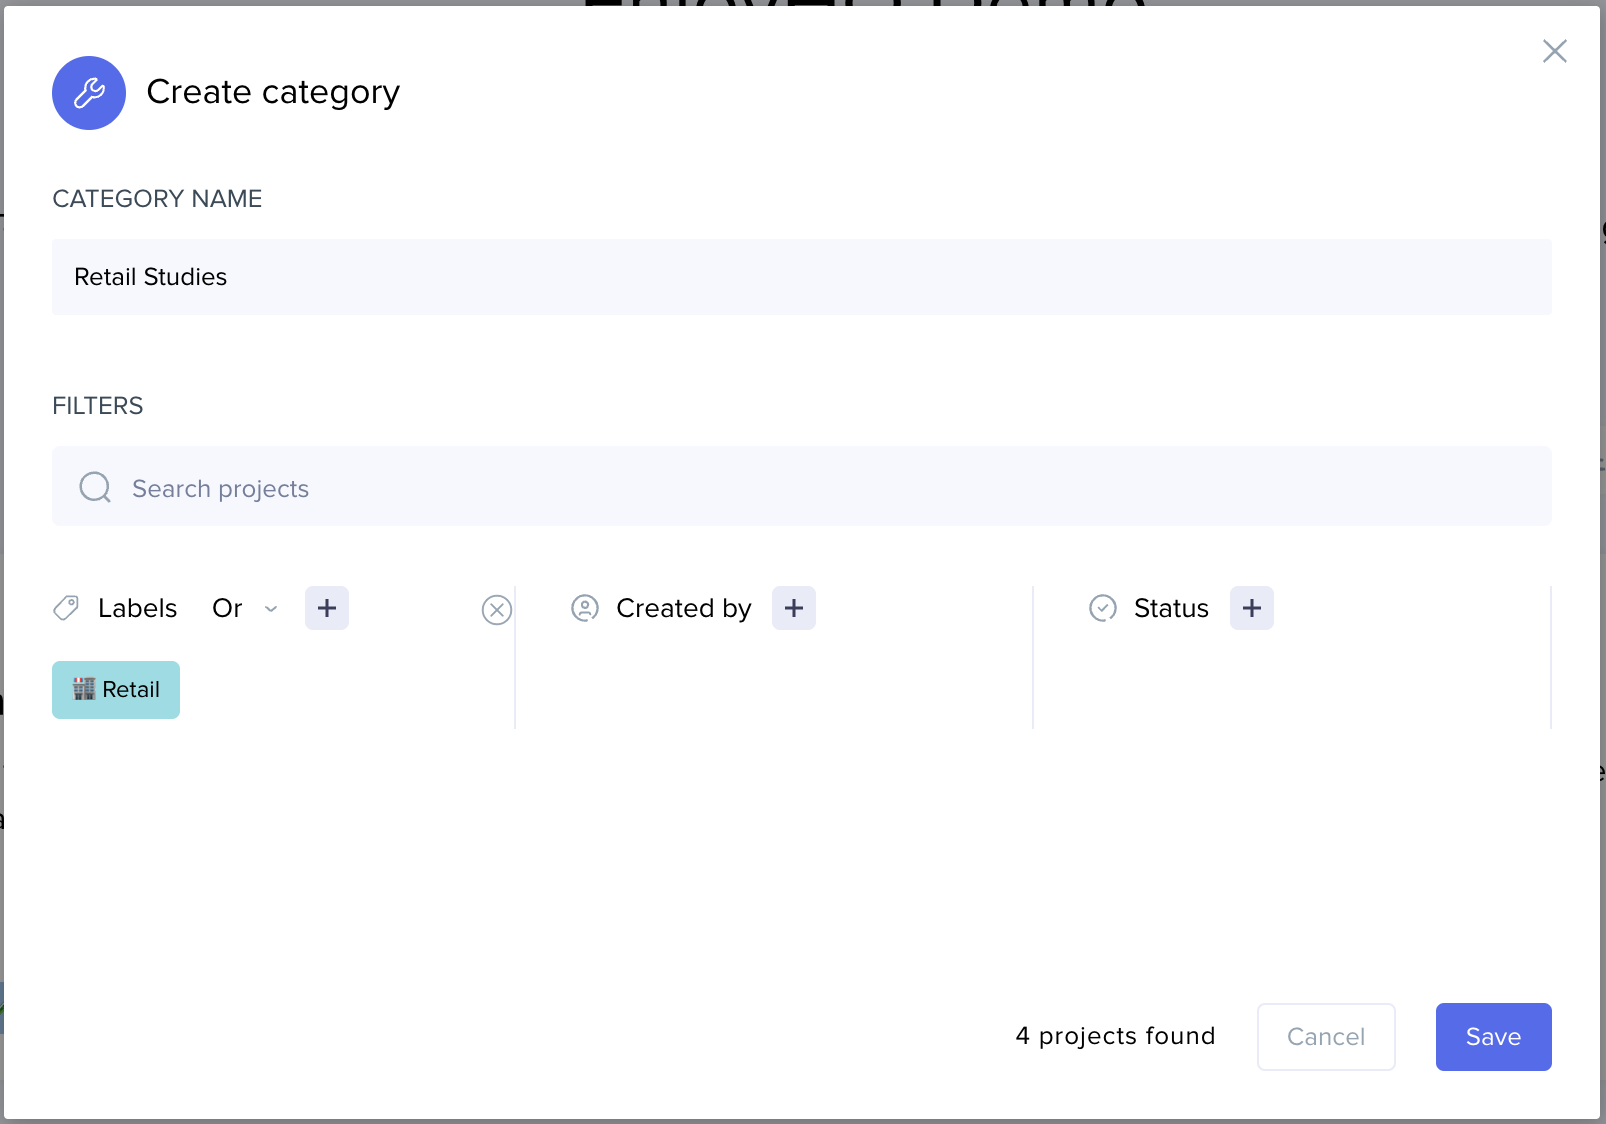
Task: Add a Status filter
Action: [1252, 608]
